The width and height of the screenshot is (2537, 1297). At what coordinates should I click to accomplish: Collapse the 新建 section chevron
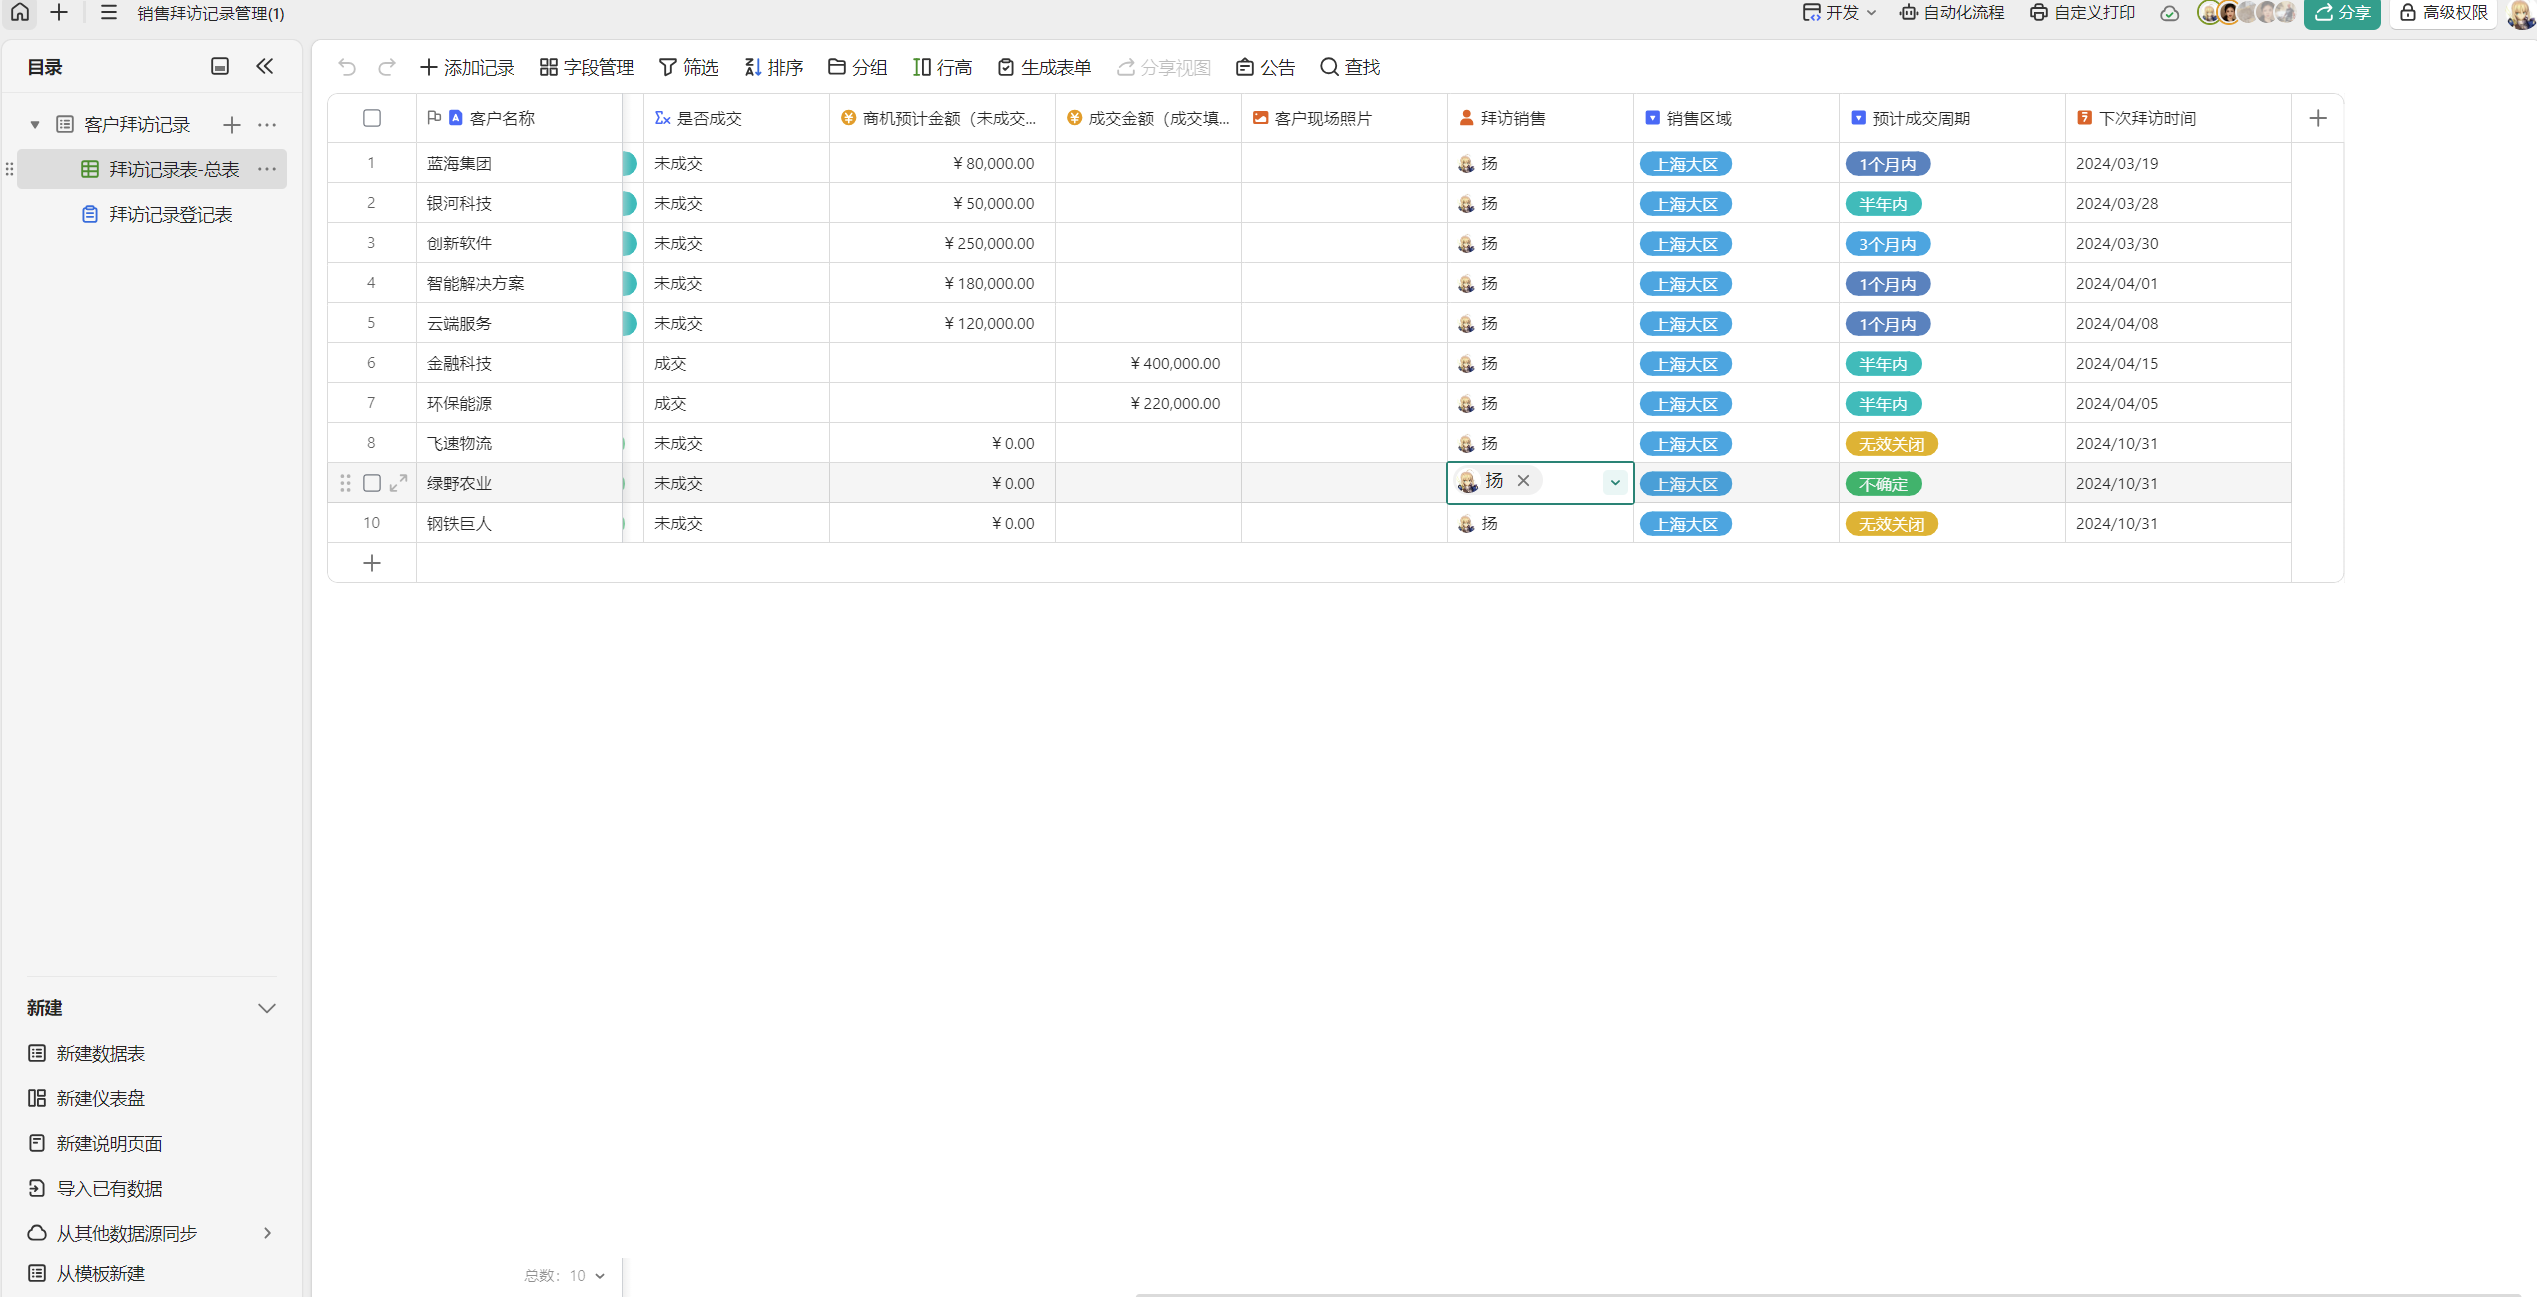[x=266, y=1008]
